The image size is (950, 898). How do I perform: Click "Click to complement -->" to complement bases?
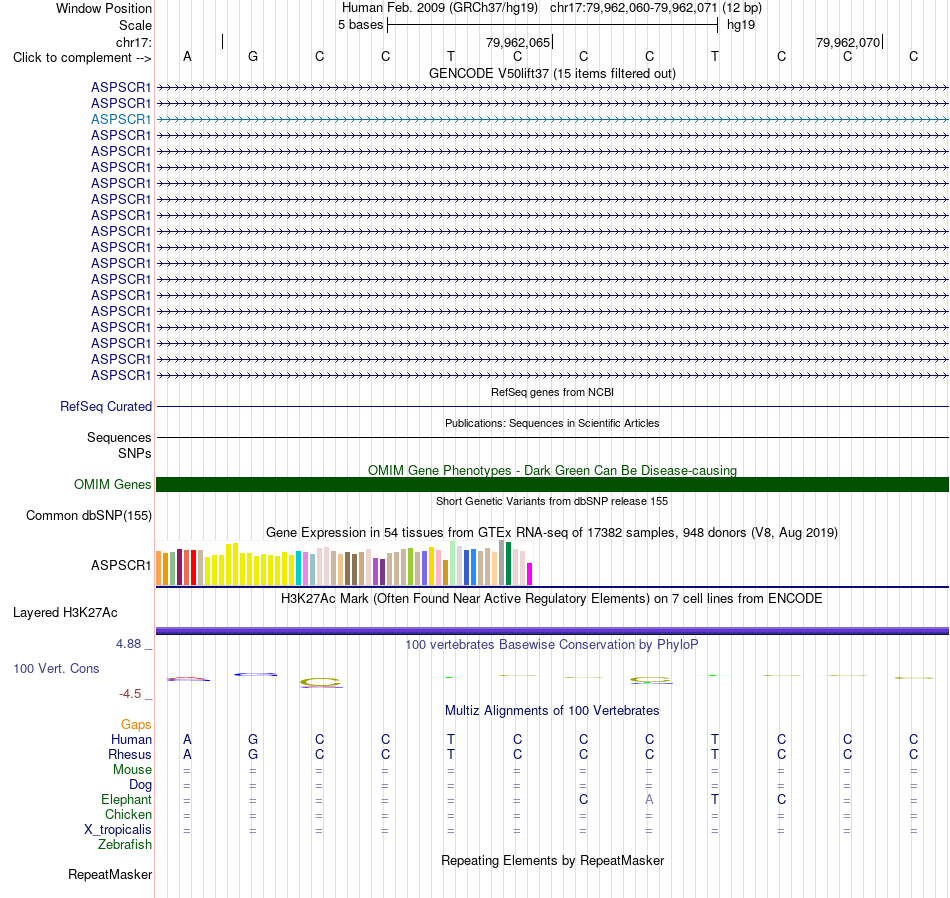pyautogui.click(x=82, y=58)
